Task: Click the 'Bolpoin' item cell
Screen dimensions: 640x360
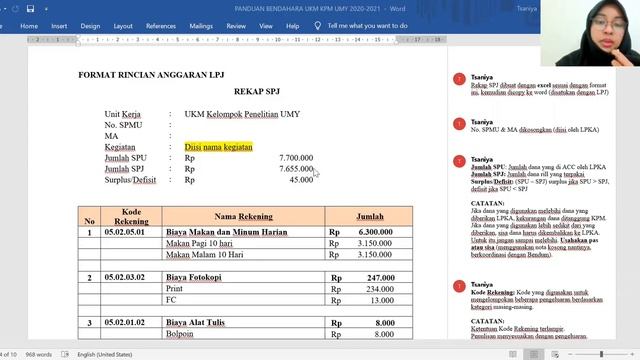Action: (x=243, y=334)
